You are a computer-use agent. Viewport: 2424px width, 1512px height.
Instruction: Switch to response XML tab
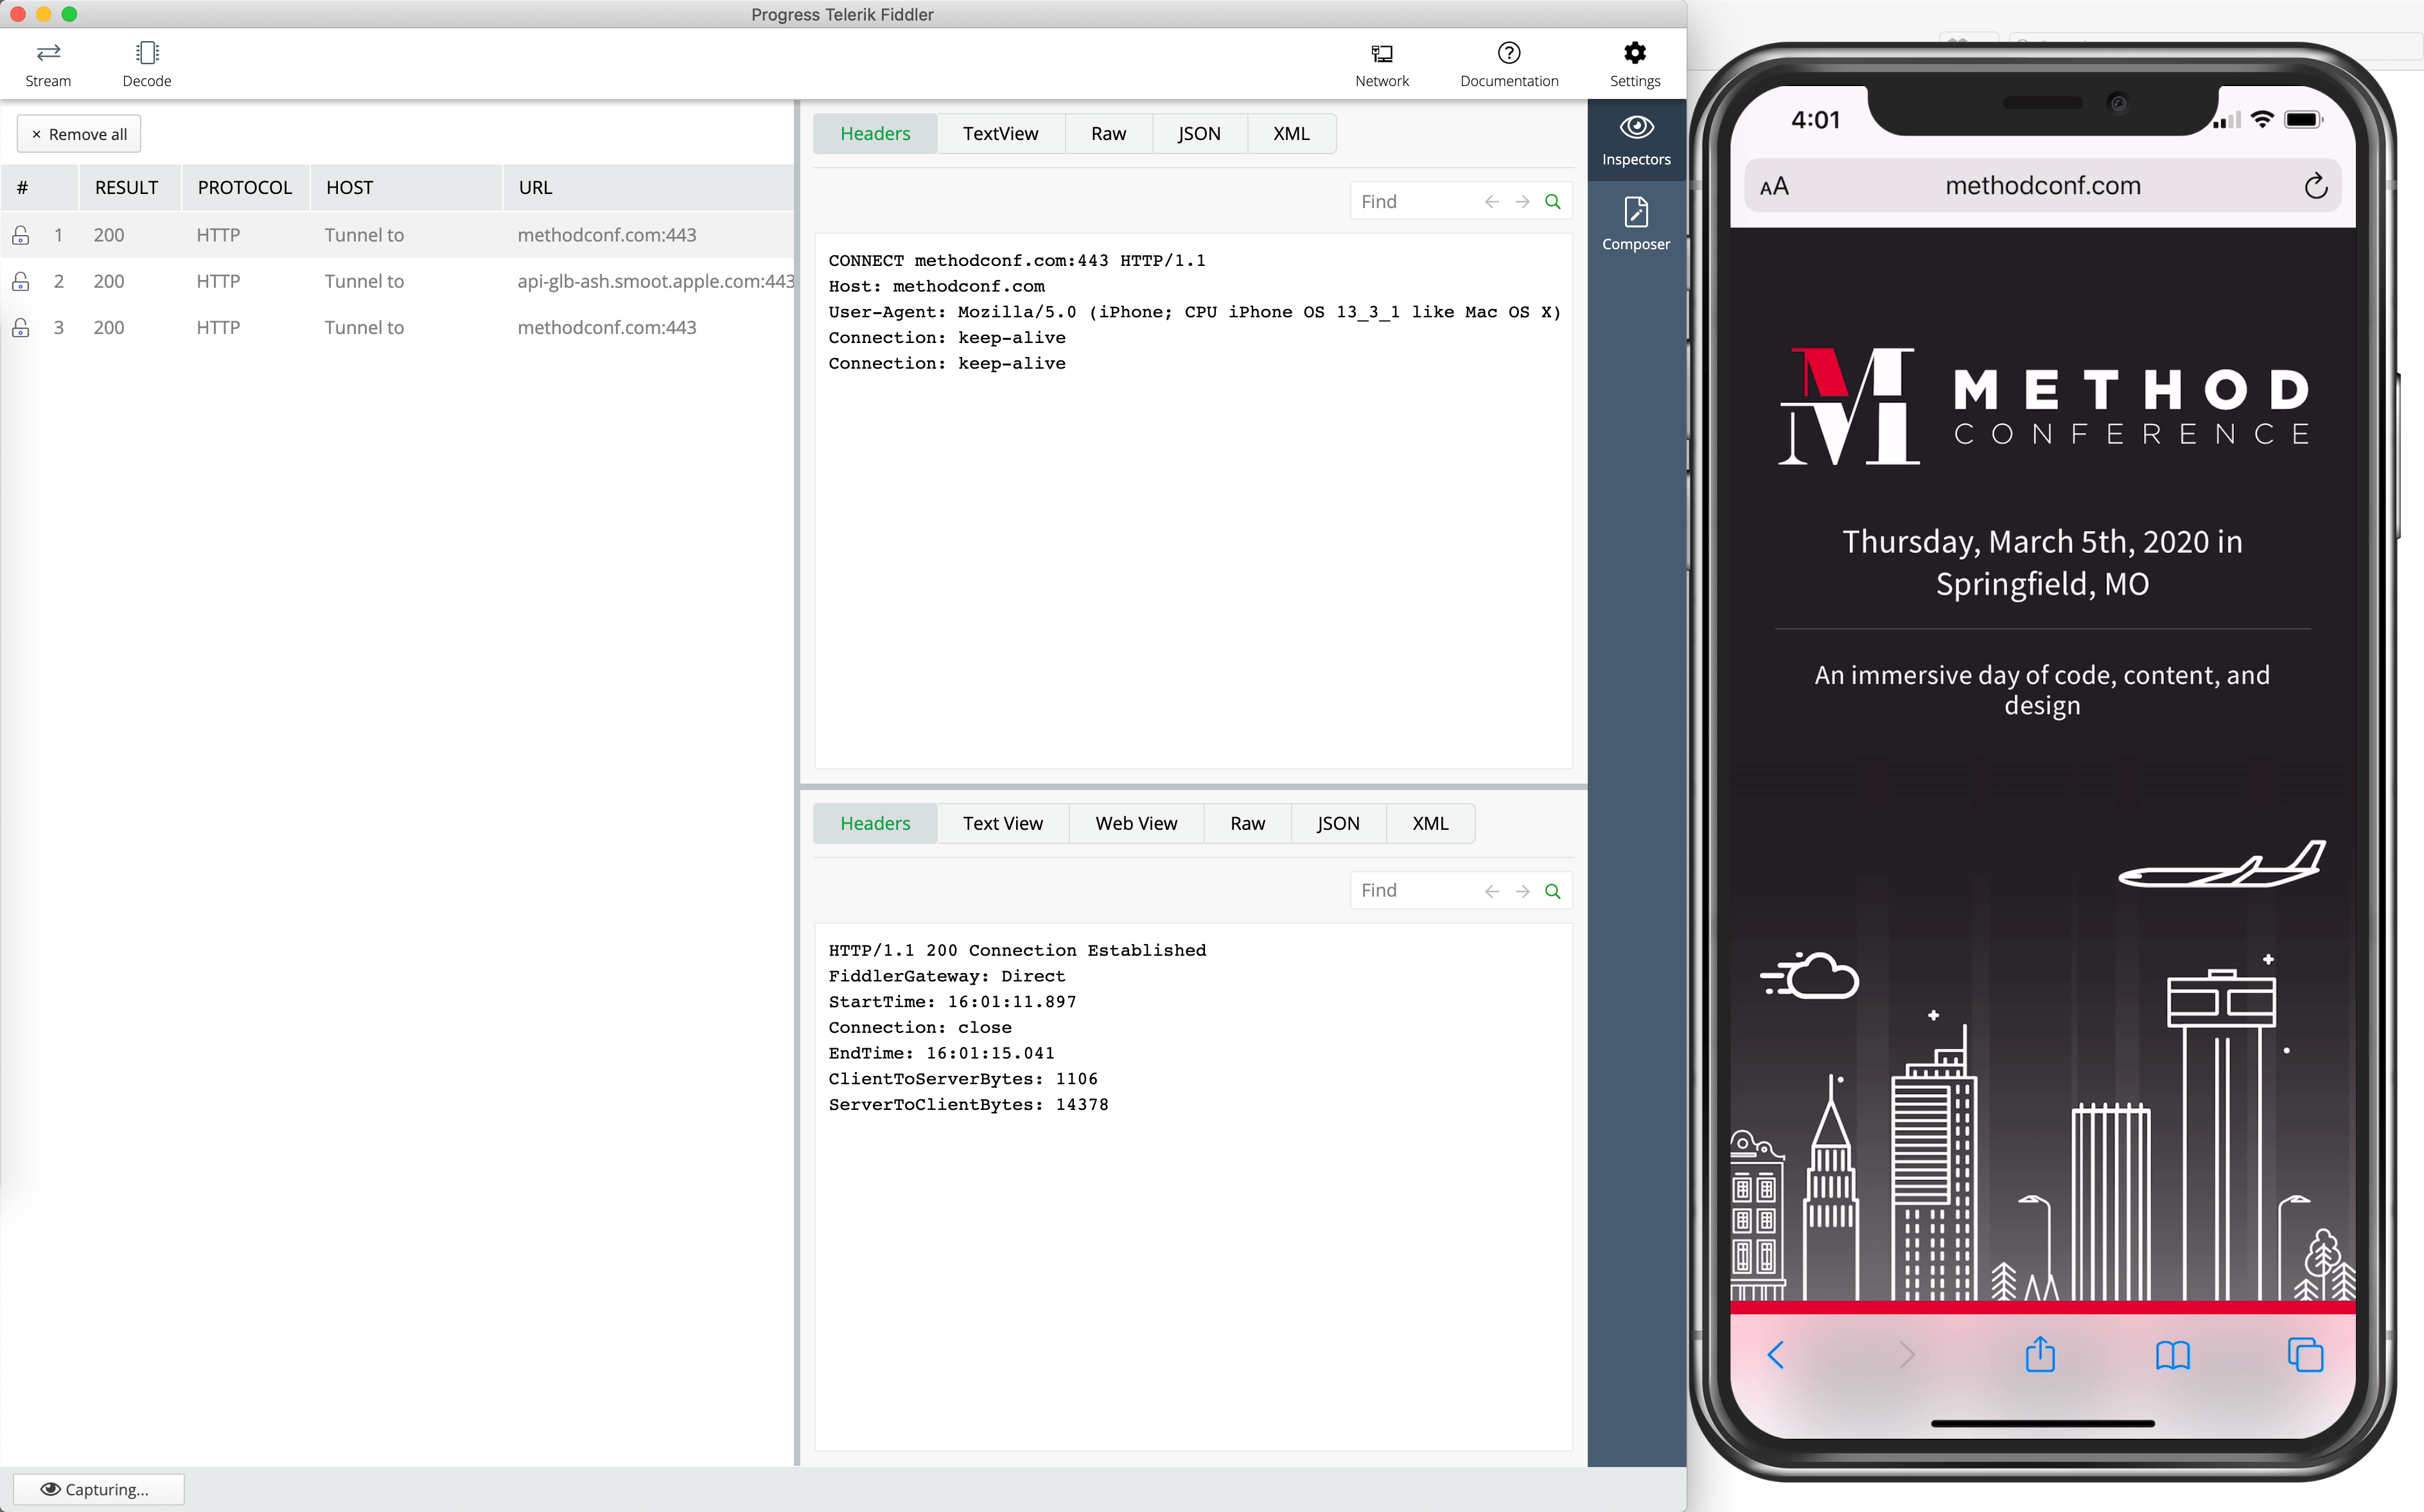[1431, 823]
